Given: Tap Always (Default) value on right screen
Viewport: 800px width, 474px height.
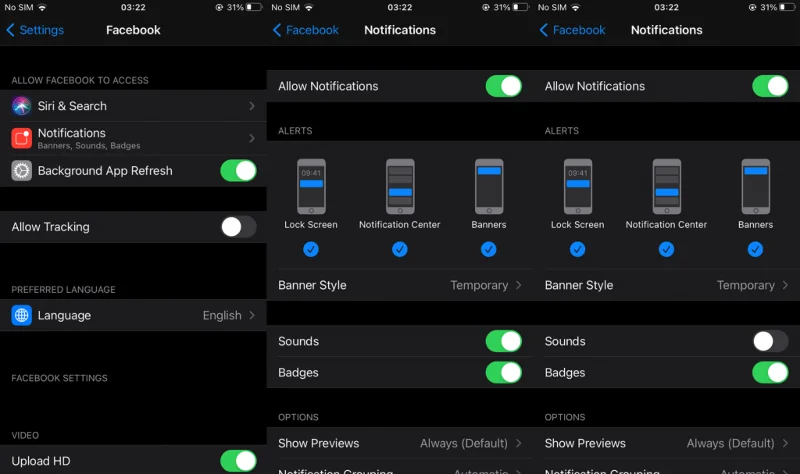Looking at the screenshot, I should pos(731,443).
